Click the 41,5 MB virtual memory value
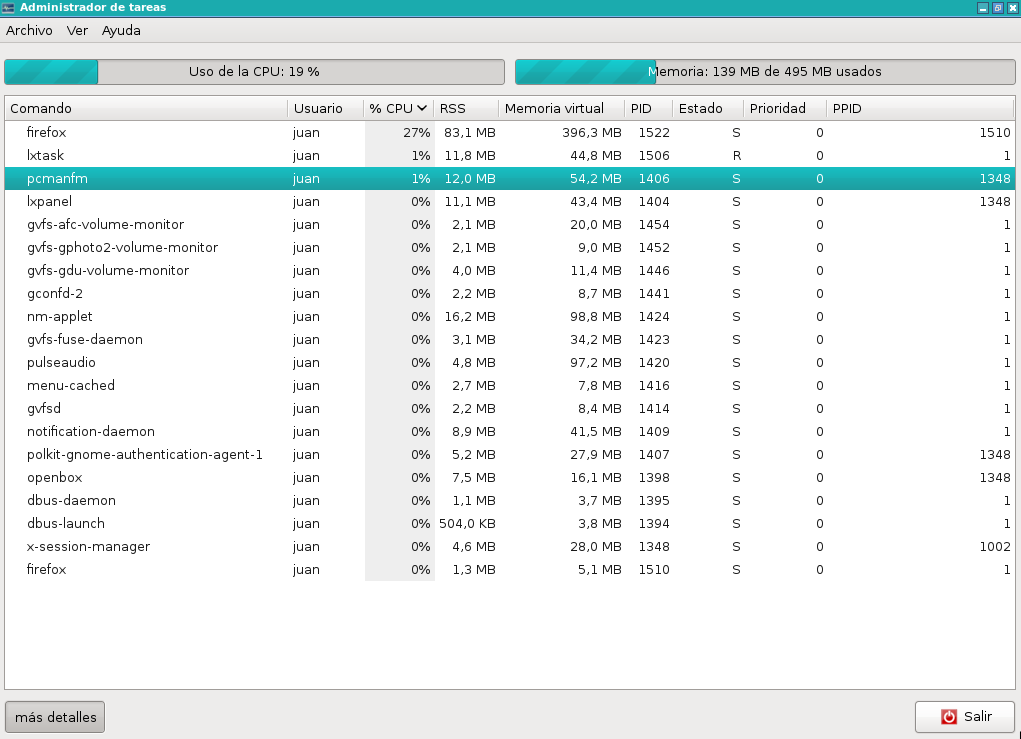 (x=596, y=432)
